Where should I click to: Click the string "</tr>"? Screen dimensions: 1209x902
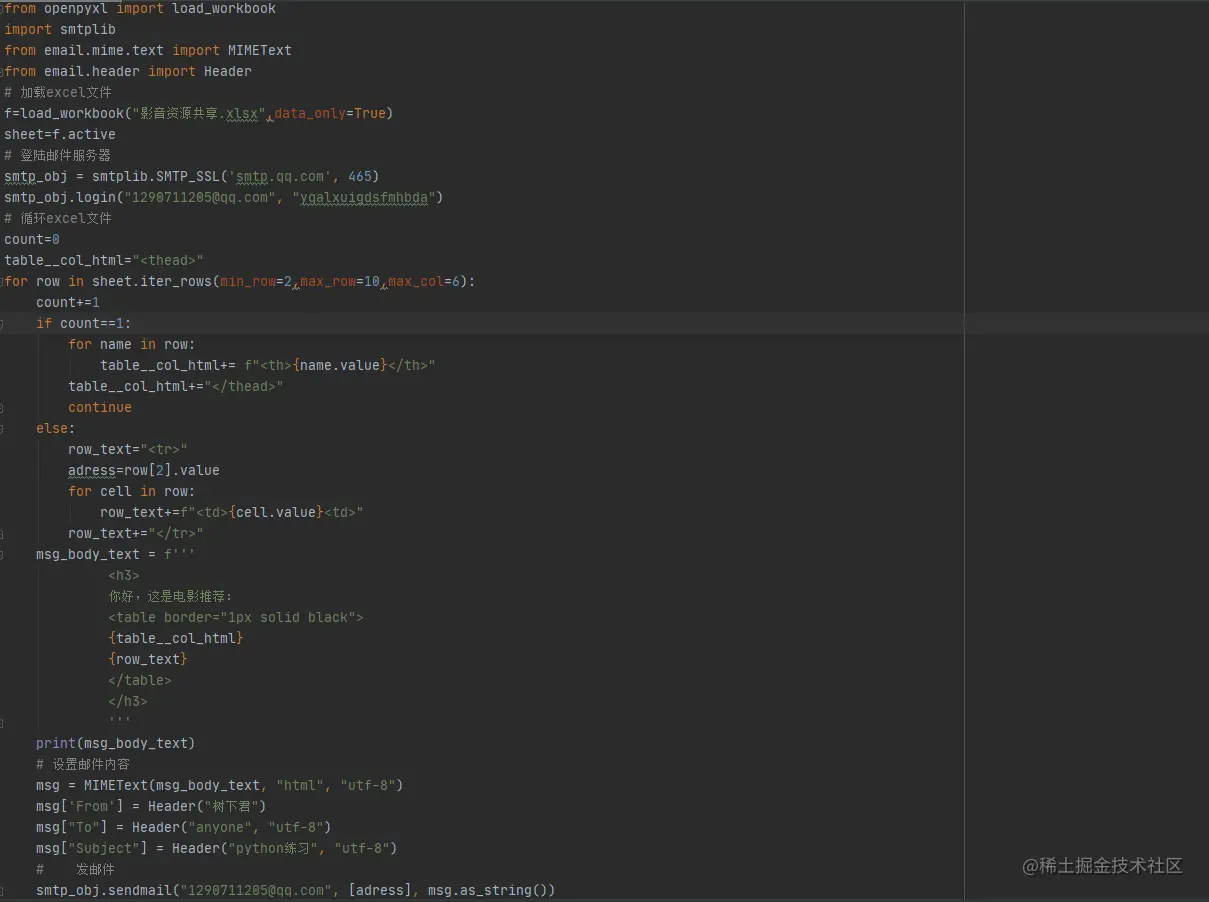pyautogui.click(x=176, y=533)
